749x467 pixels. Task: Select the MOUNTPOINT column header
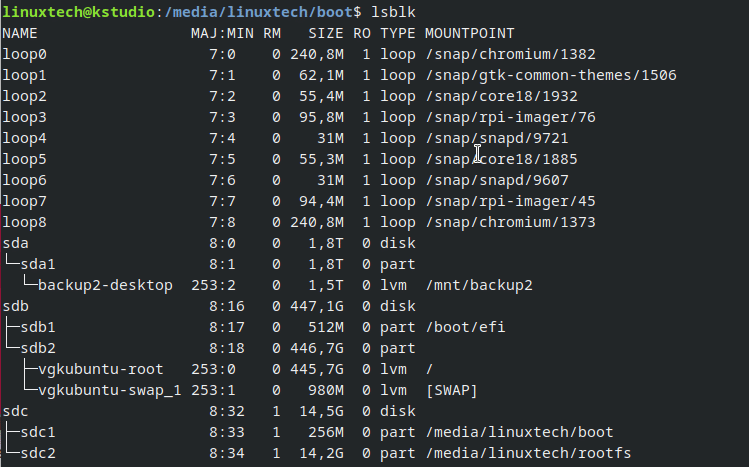[x=470, y=33]
